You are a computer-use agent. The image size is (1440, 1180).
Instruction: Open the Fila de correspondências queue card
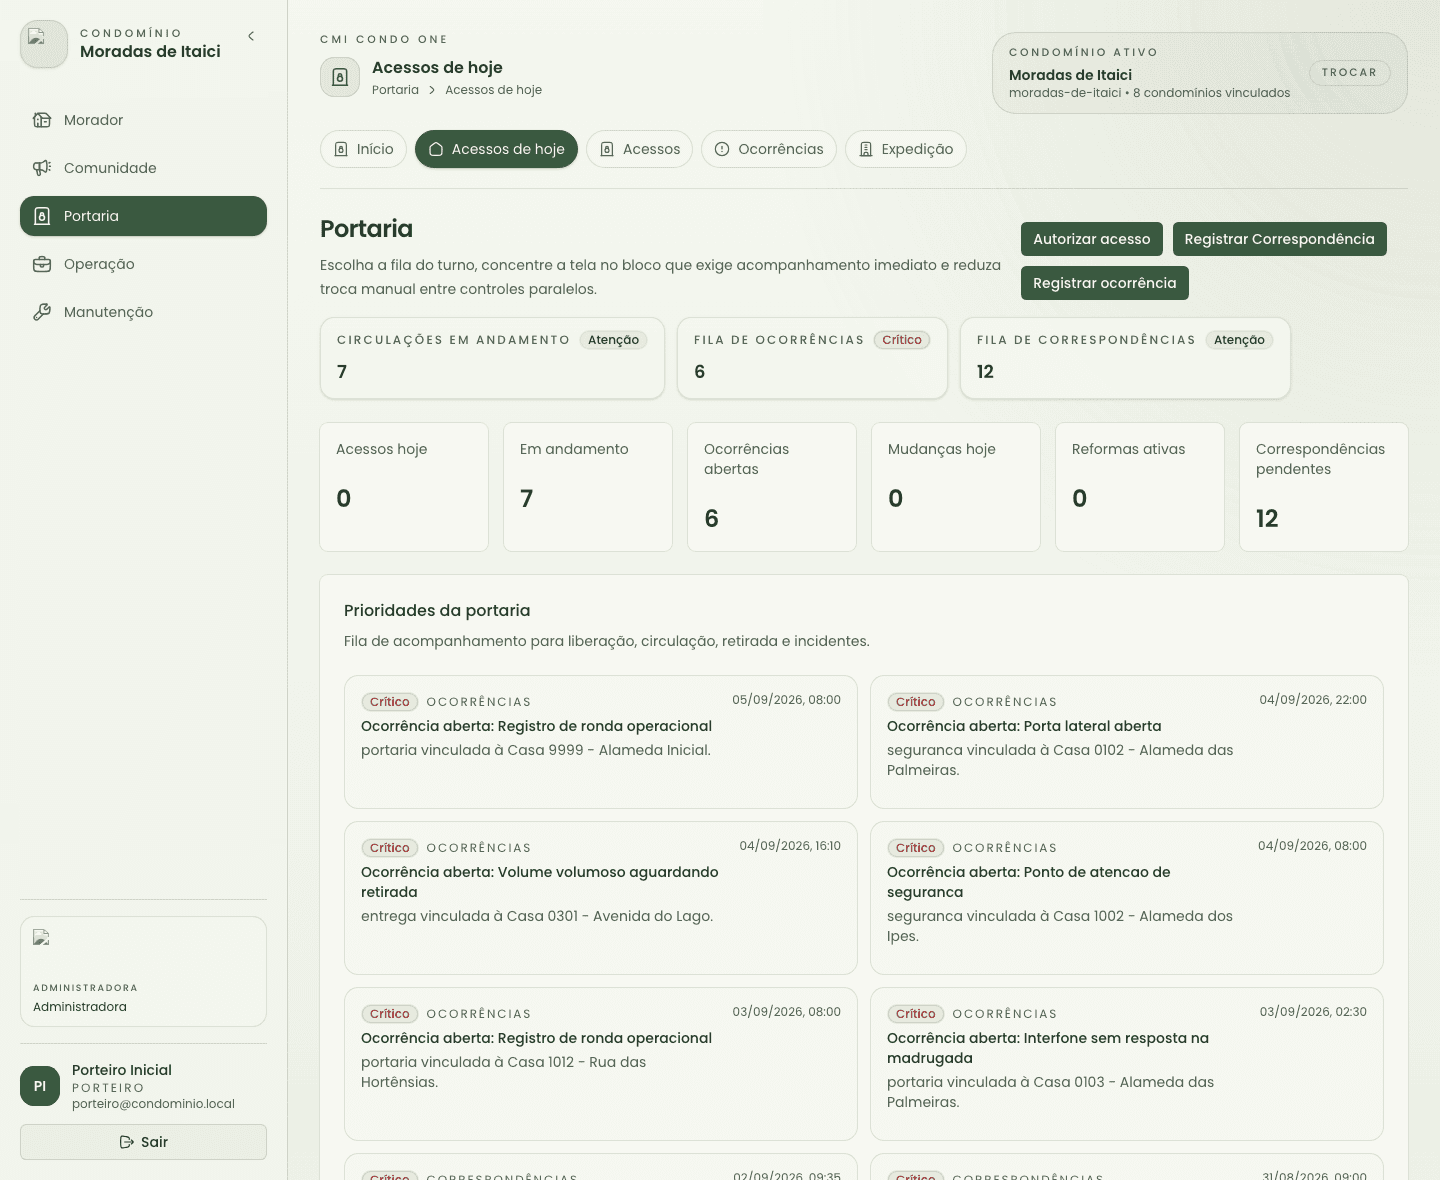click(1125, 358)
